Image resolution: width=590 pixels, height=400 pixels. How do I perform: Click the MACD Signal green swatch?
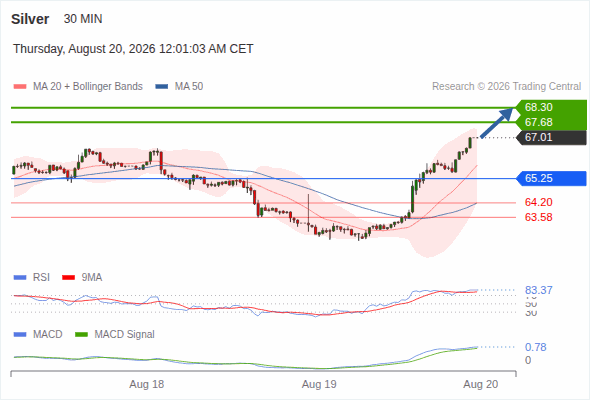tap(81, 335)
